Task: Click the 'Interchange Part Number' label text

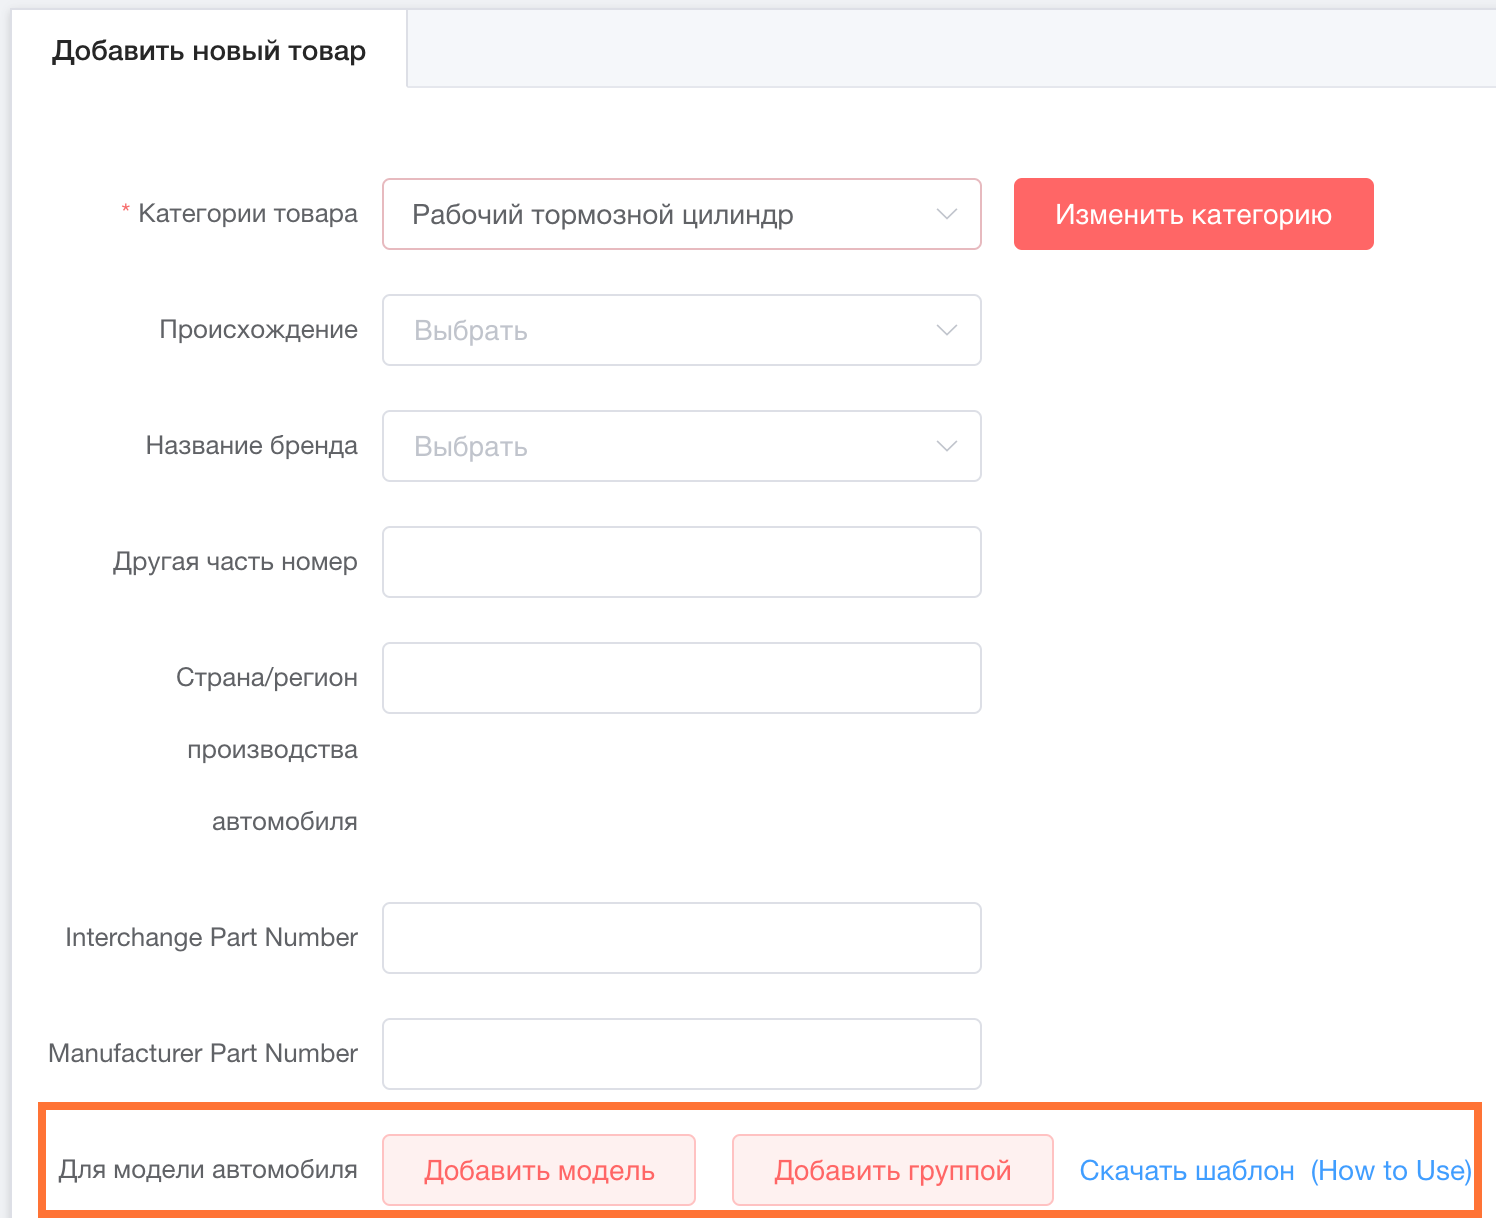Action: [x=211, y=937]
